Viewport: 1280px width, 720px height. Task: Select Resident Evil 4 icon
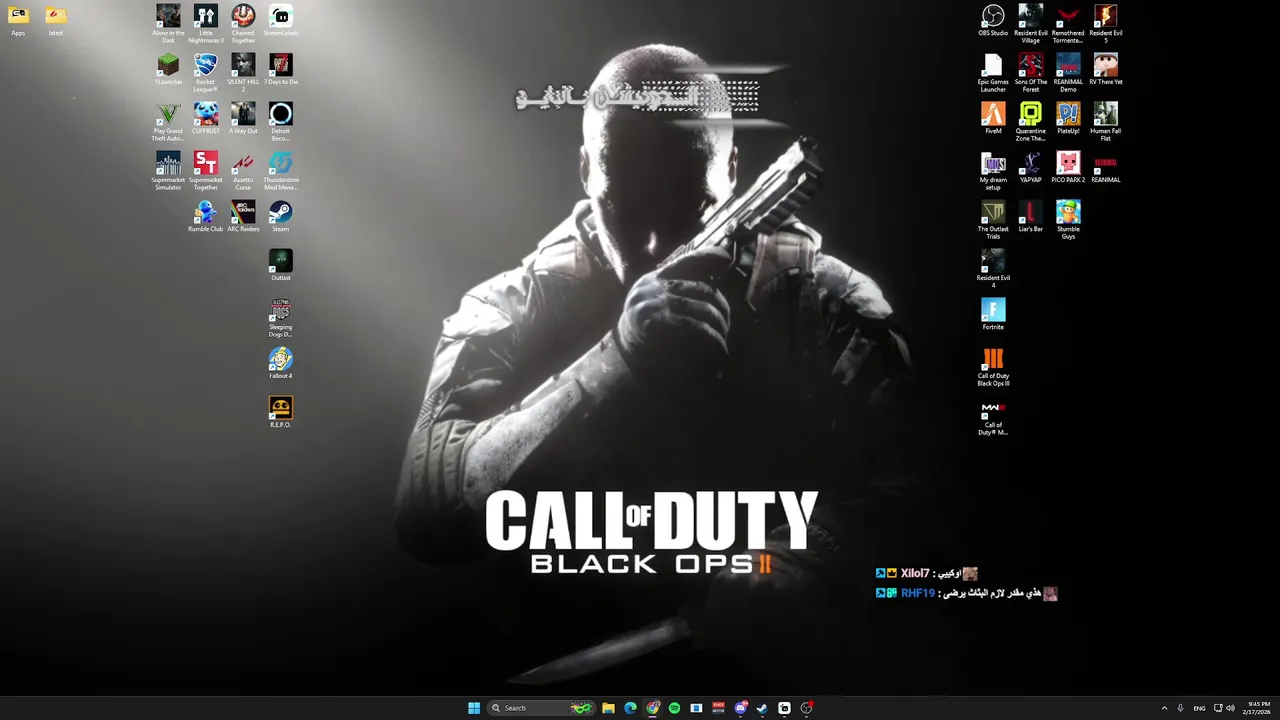click(x=993, y=269)
